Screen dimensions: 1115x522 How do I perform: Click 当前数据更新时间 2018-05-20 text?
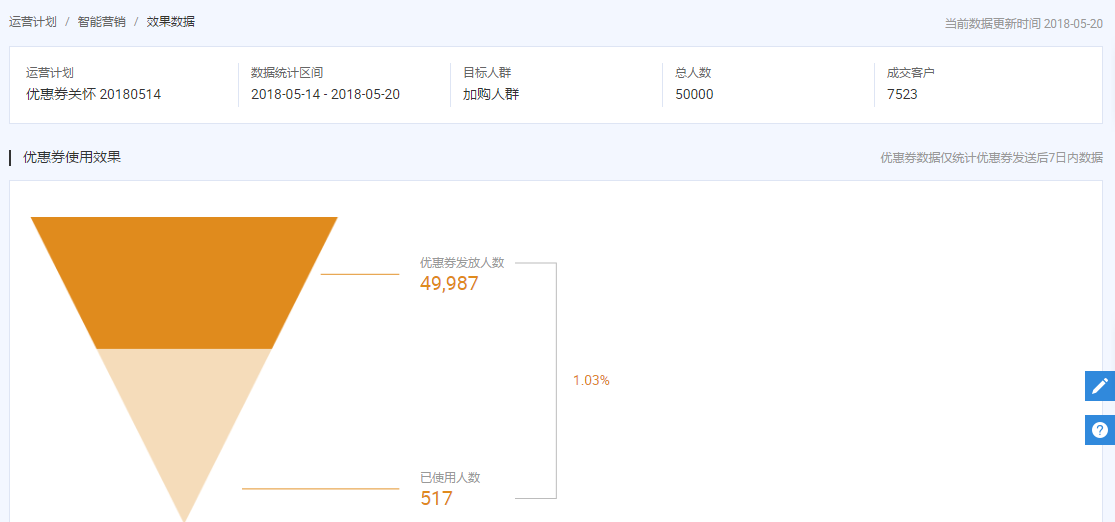1023,23
